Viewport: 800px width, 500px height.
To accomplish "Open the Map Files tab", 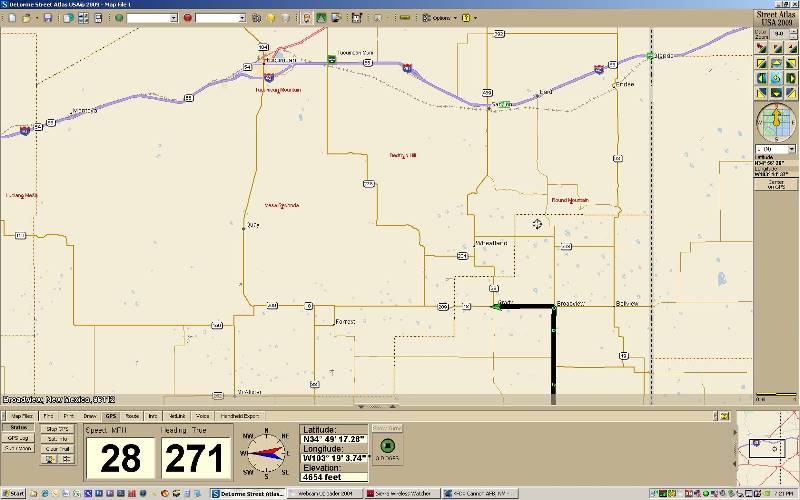I will (22, 416).
